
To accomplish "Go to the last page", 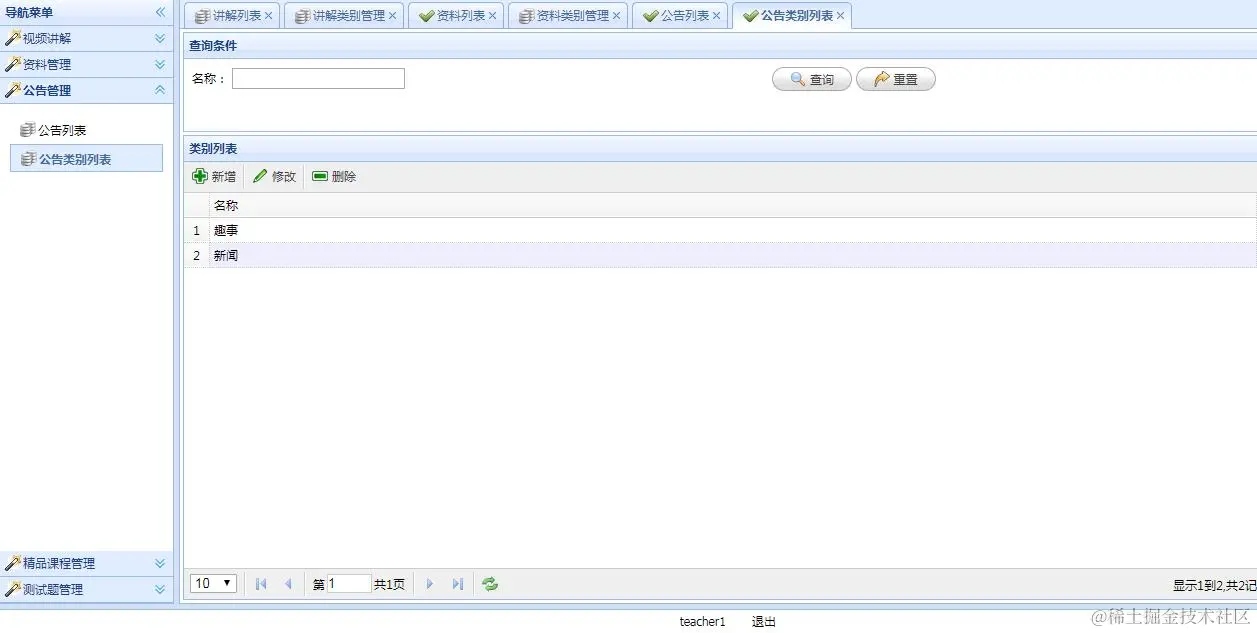I will 457,584.
